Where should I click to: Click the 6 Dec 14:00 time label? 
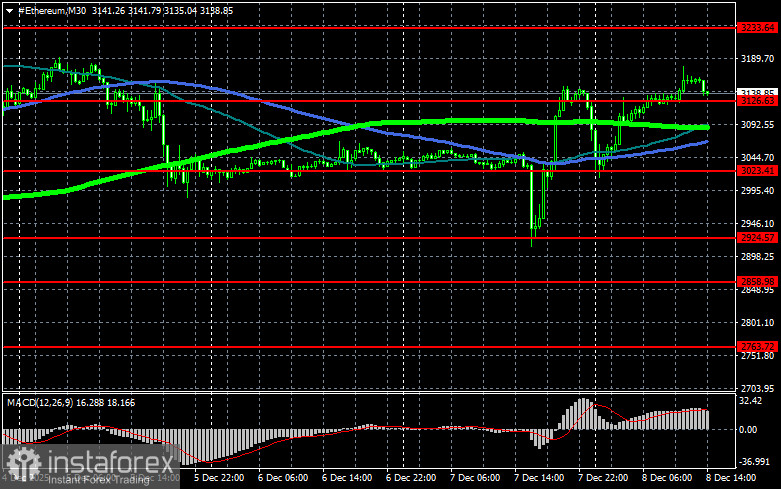tap(347, 478)
